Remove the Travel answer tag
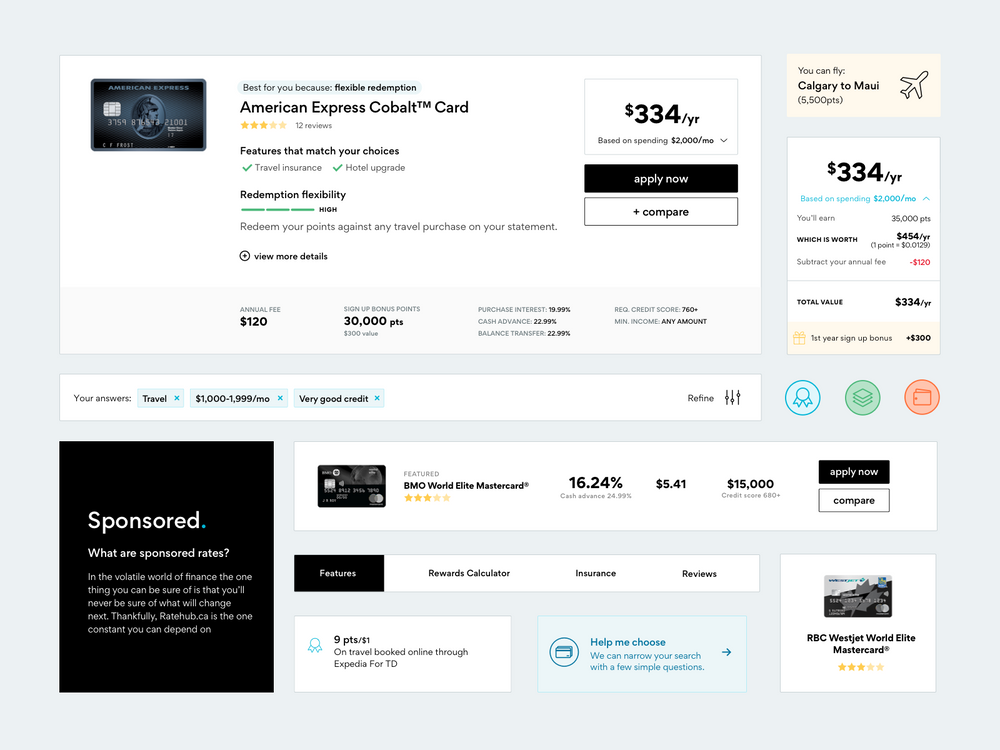1000x750 pixels. 177,398
